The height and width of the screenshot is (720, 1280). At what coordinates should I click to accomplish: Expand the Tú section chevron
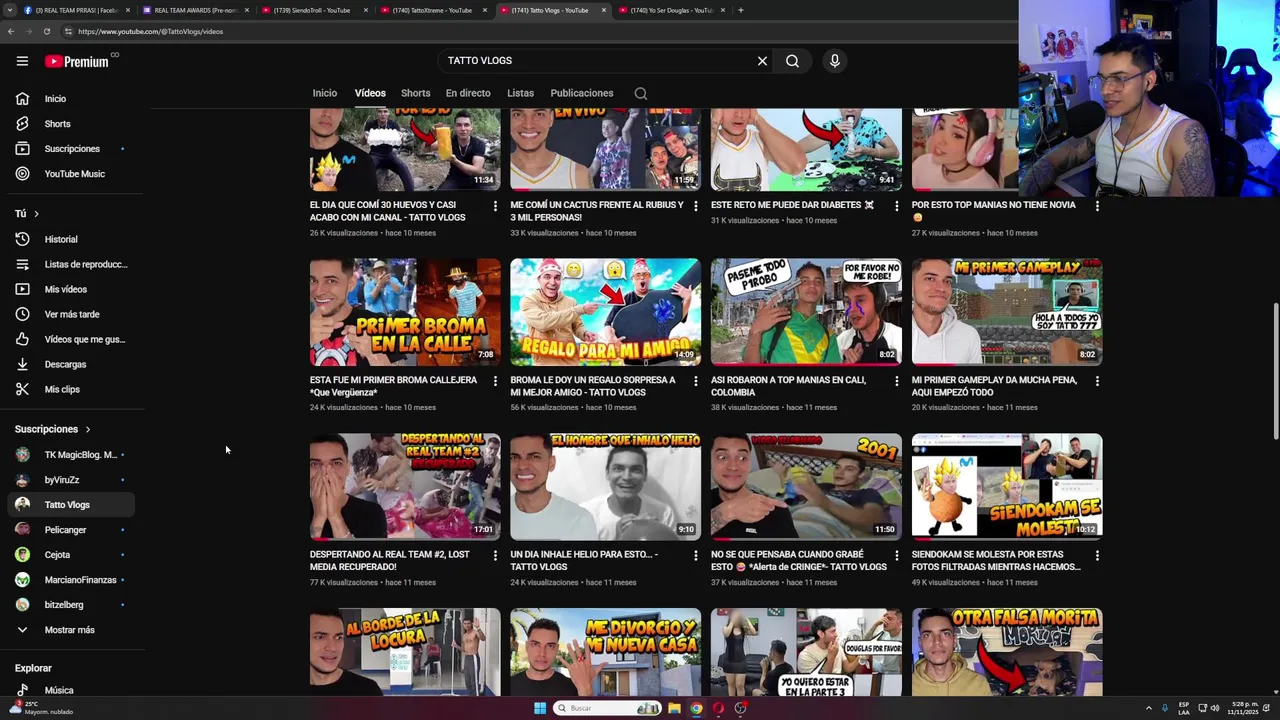point(36,214)
